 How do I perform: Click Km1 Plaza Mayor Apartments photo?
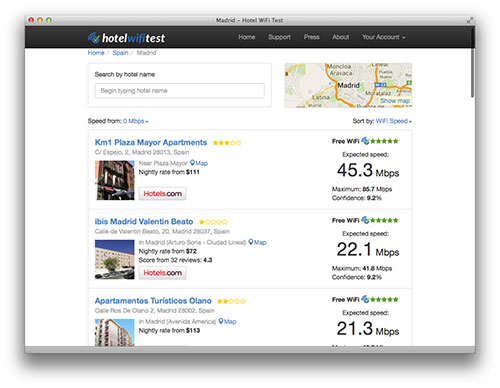click(115, 180)
